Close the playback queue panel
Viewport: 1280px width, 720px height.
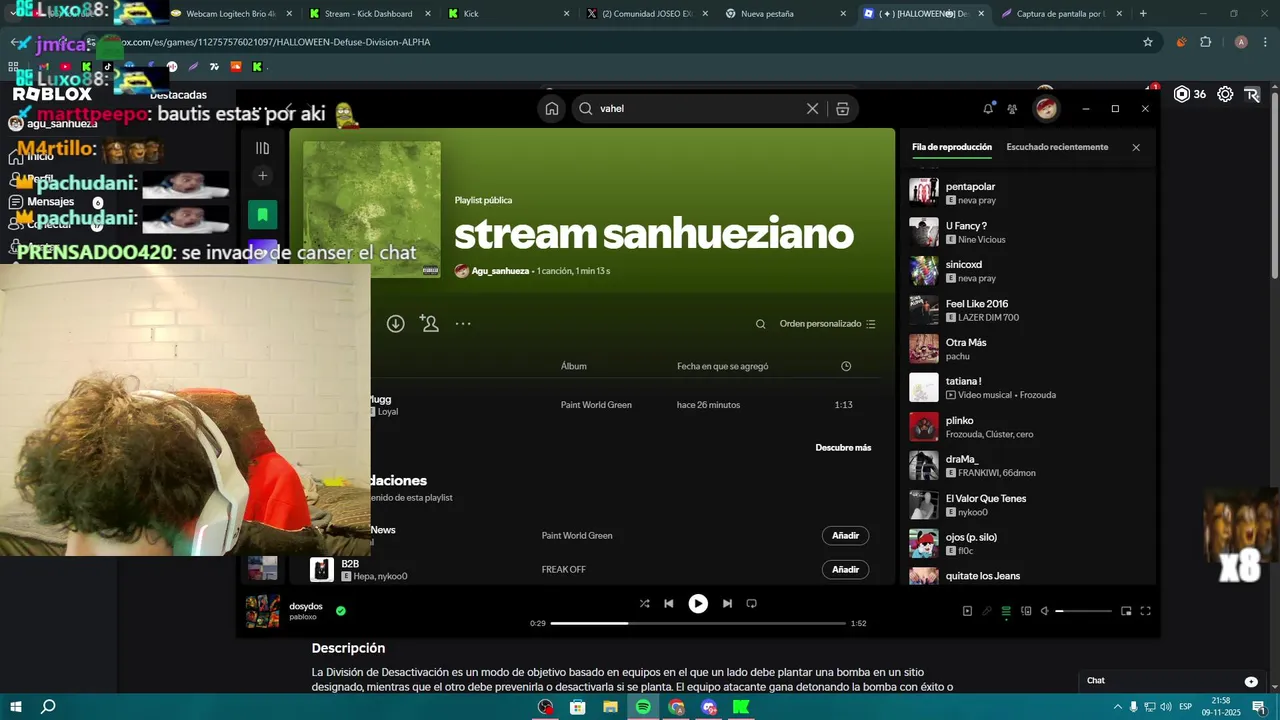[x=1136, y=147]
